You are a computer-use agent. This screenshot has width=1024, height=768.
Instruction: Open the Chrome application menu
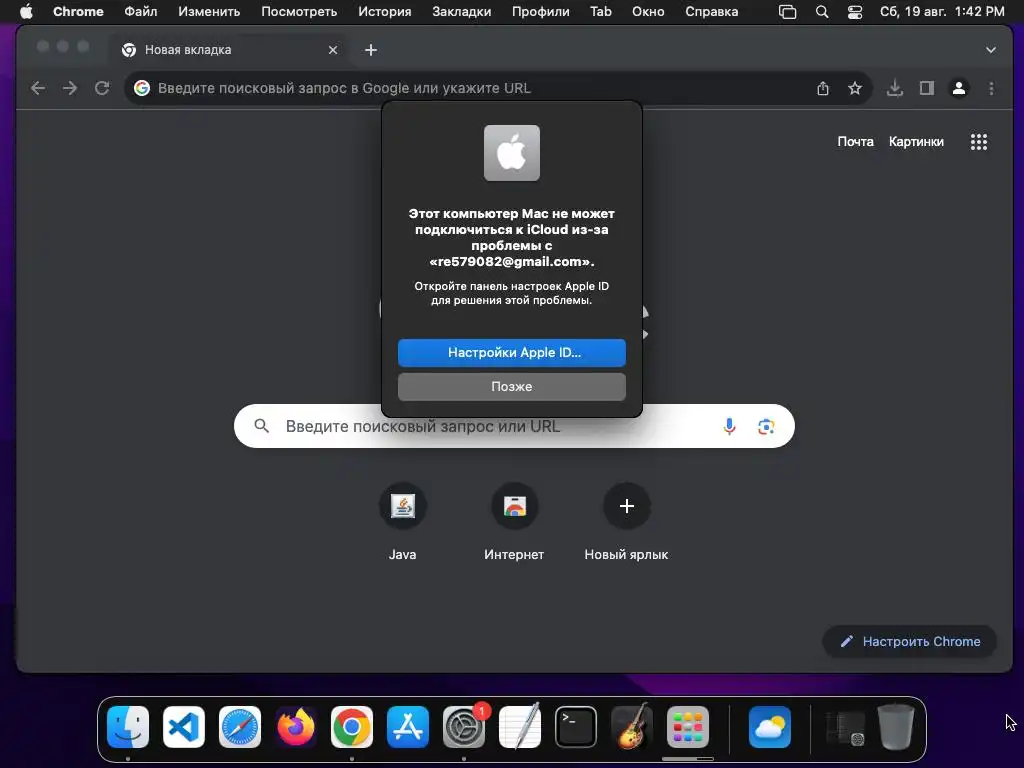coord(78,12)
